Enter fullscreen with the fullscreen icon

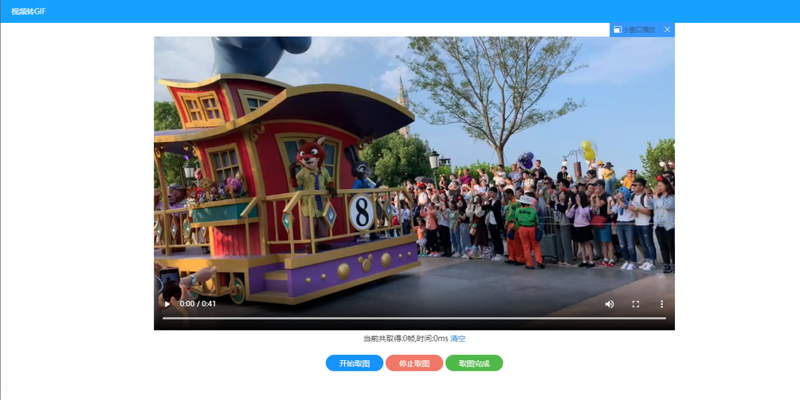click(x=635, y=304)
